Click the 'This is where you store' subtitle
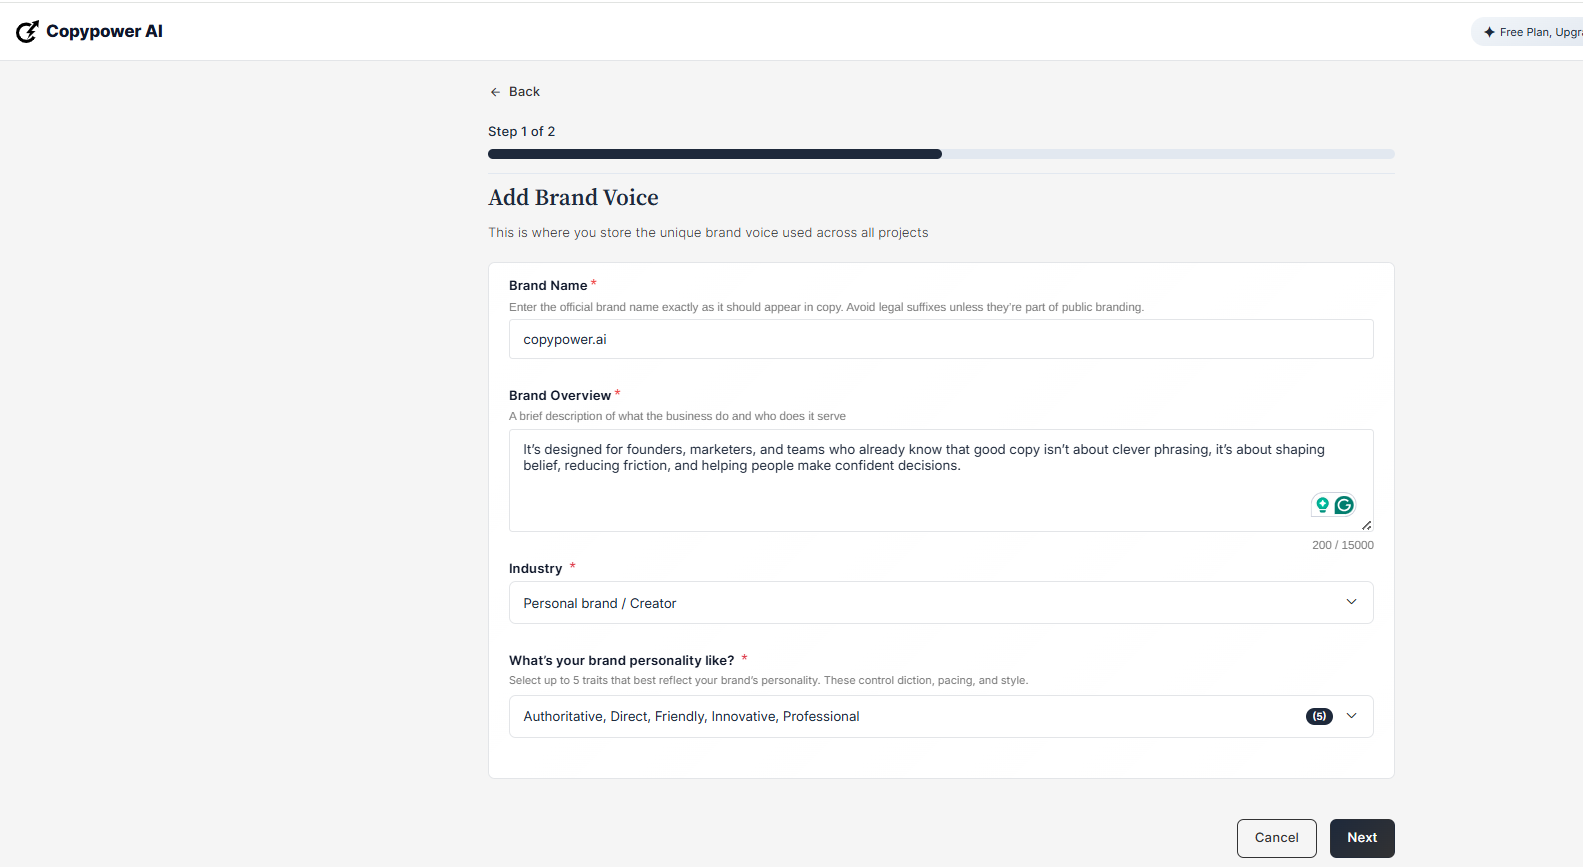 708,233
